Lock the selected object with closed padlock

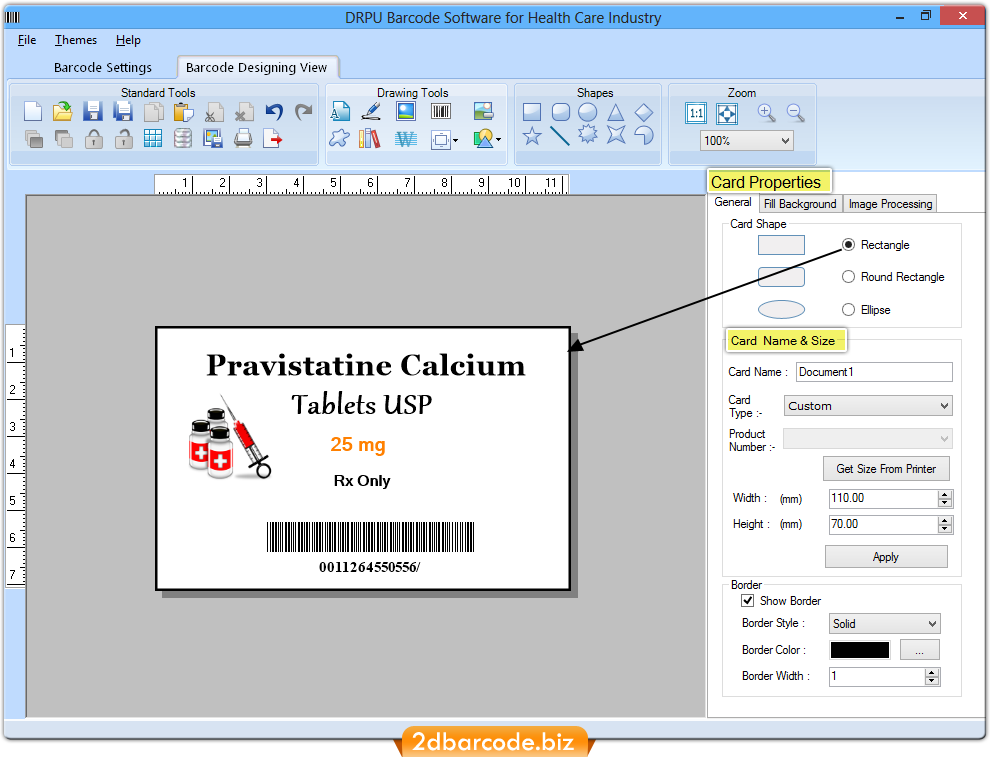[x=93, y=138]
